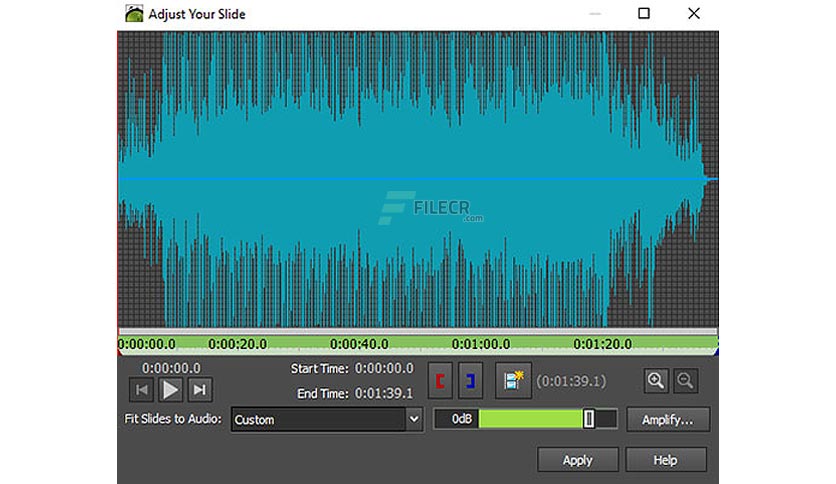Go to start of the audio
The height and width of the screenshot is (484, 836).
tap(142, 390)
